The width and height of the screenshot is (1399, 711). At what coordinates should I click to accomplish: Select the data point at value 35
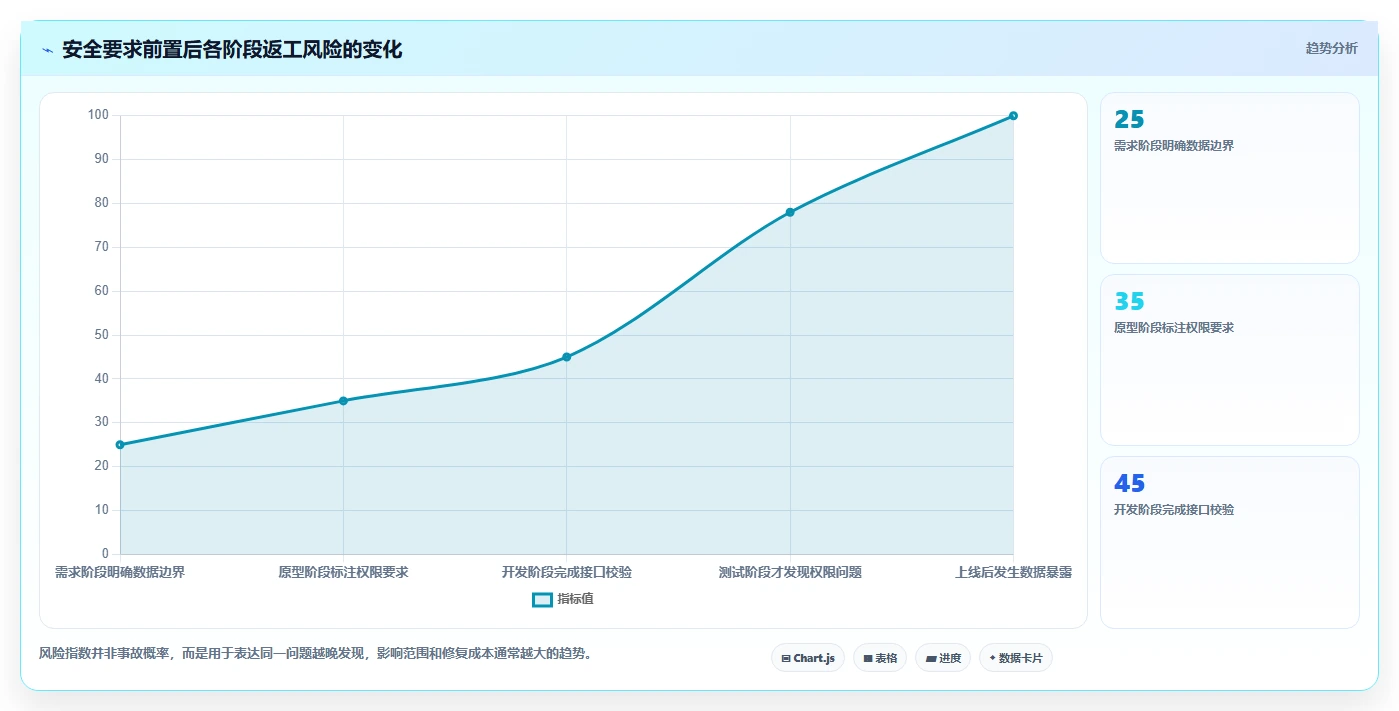[x=343, y=401]
